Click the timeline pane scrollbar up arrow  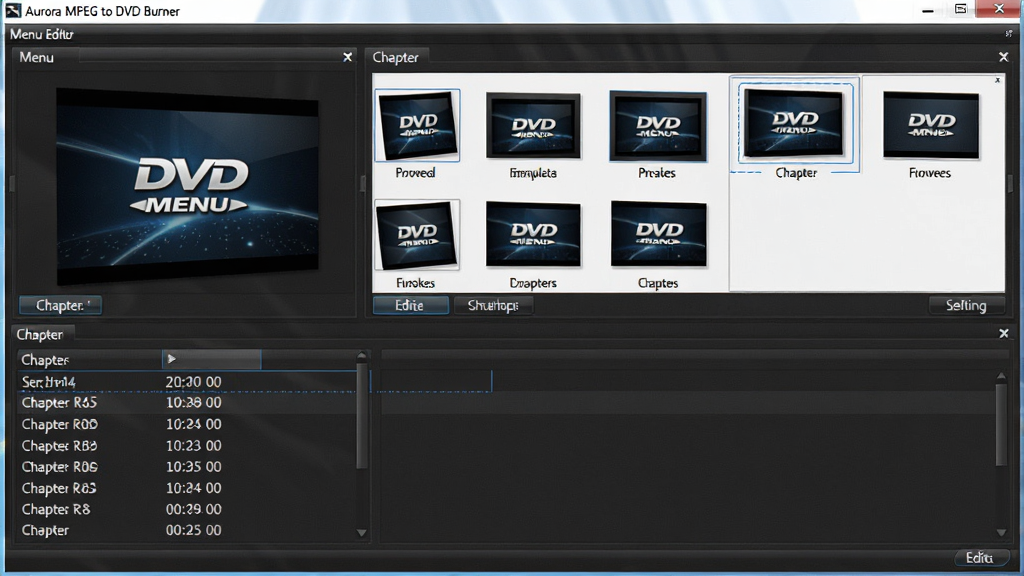coord(1001,376)
